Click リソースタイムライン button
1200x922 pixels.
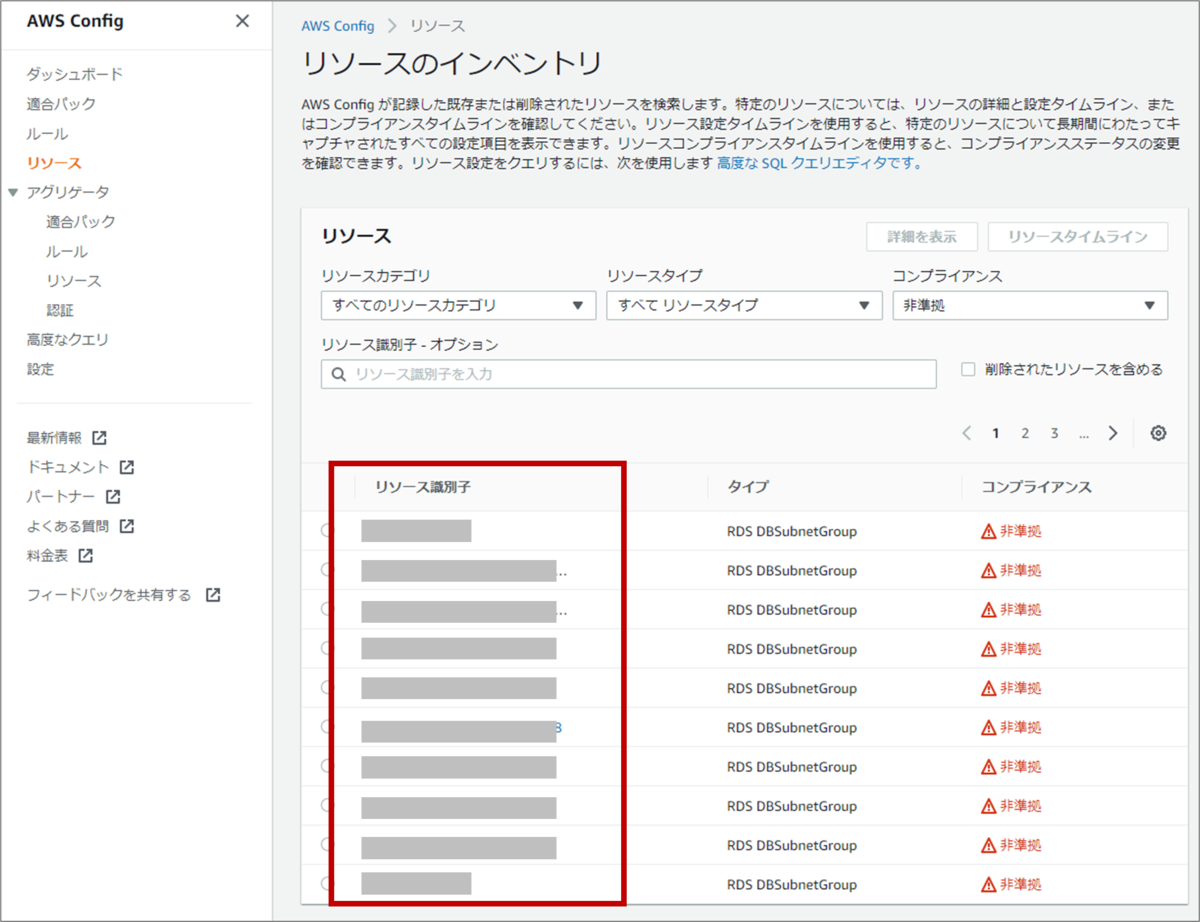[1078, 237]
